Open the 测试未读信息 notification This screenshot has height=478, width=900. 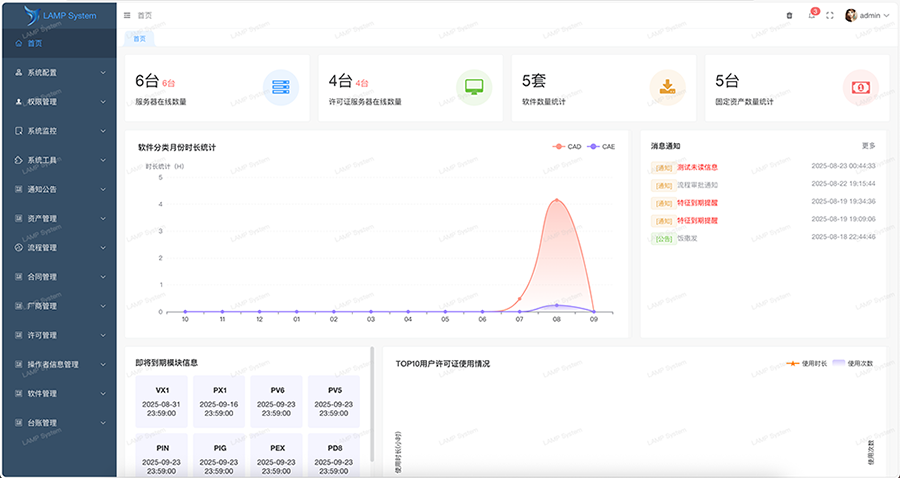coord(697,168)
